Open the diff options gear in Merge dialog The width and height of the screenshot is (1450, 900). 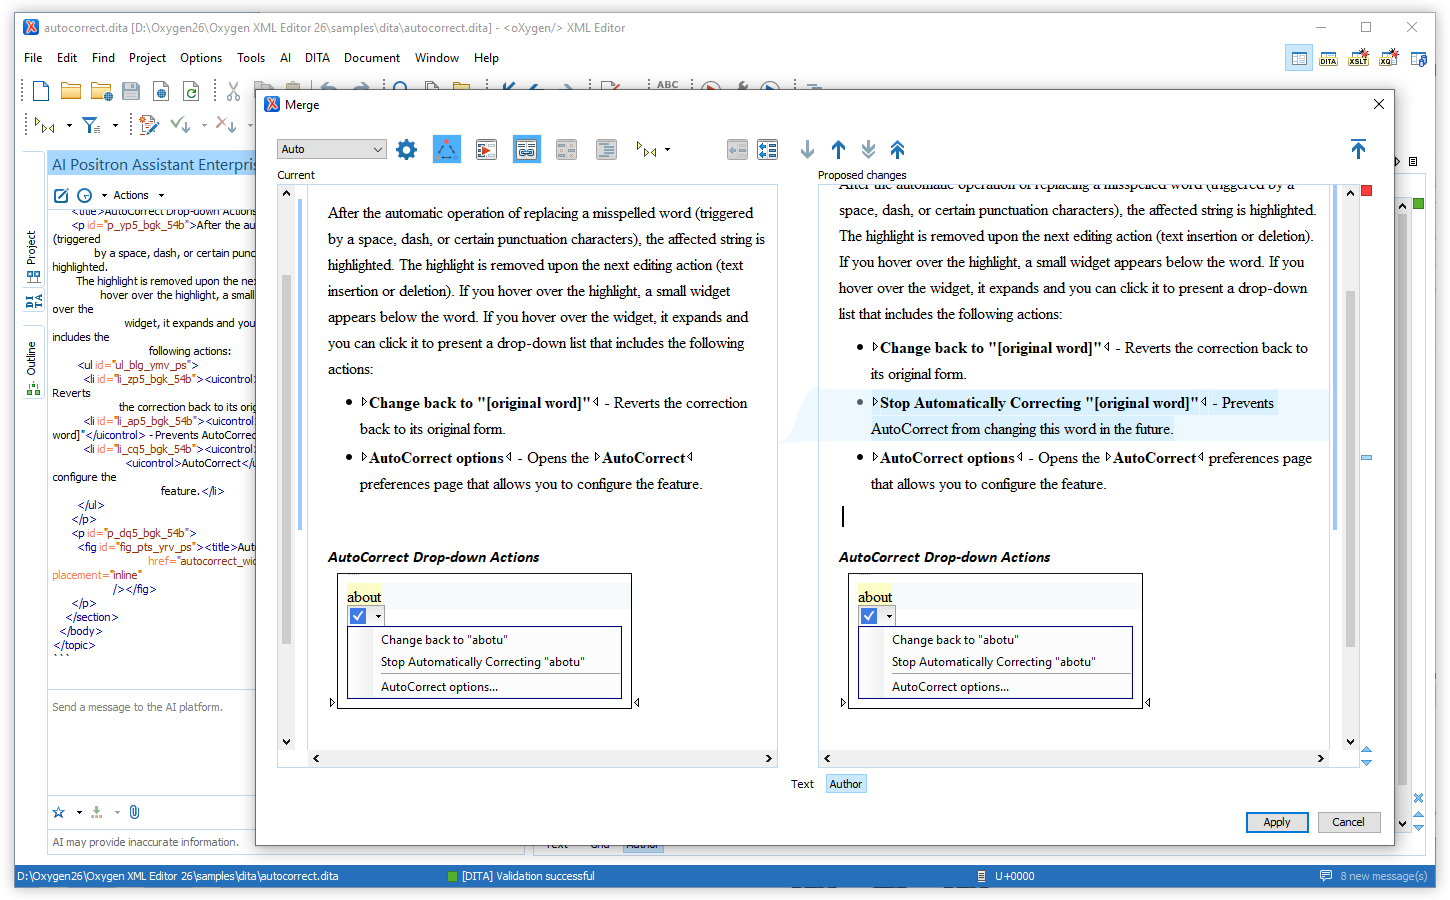[406, 150]
